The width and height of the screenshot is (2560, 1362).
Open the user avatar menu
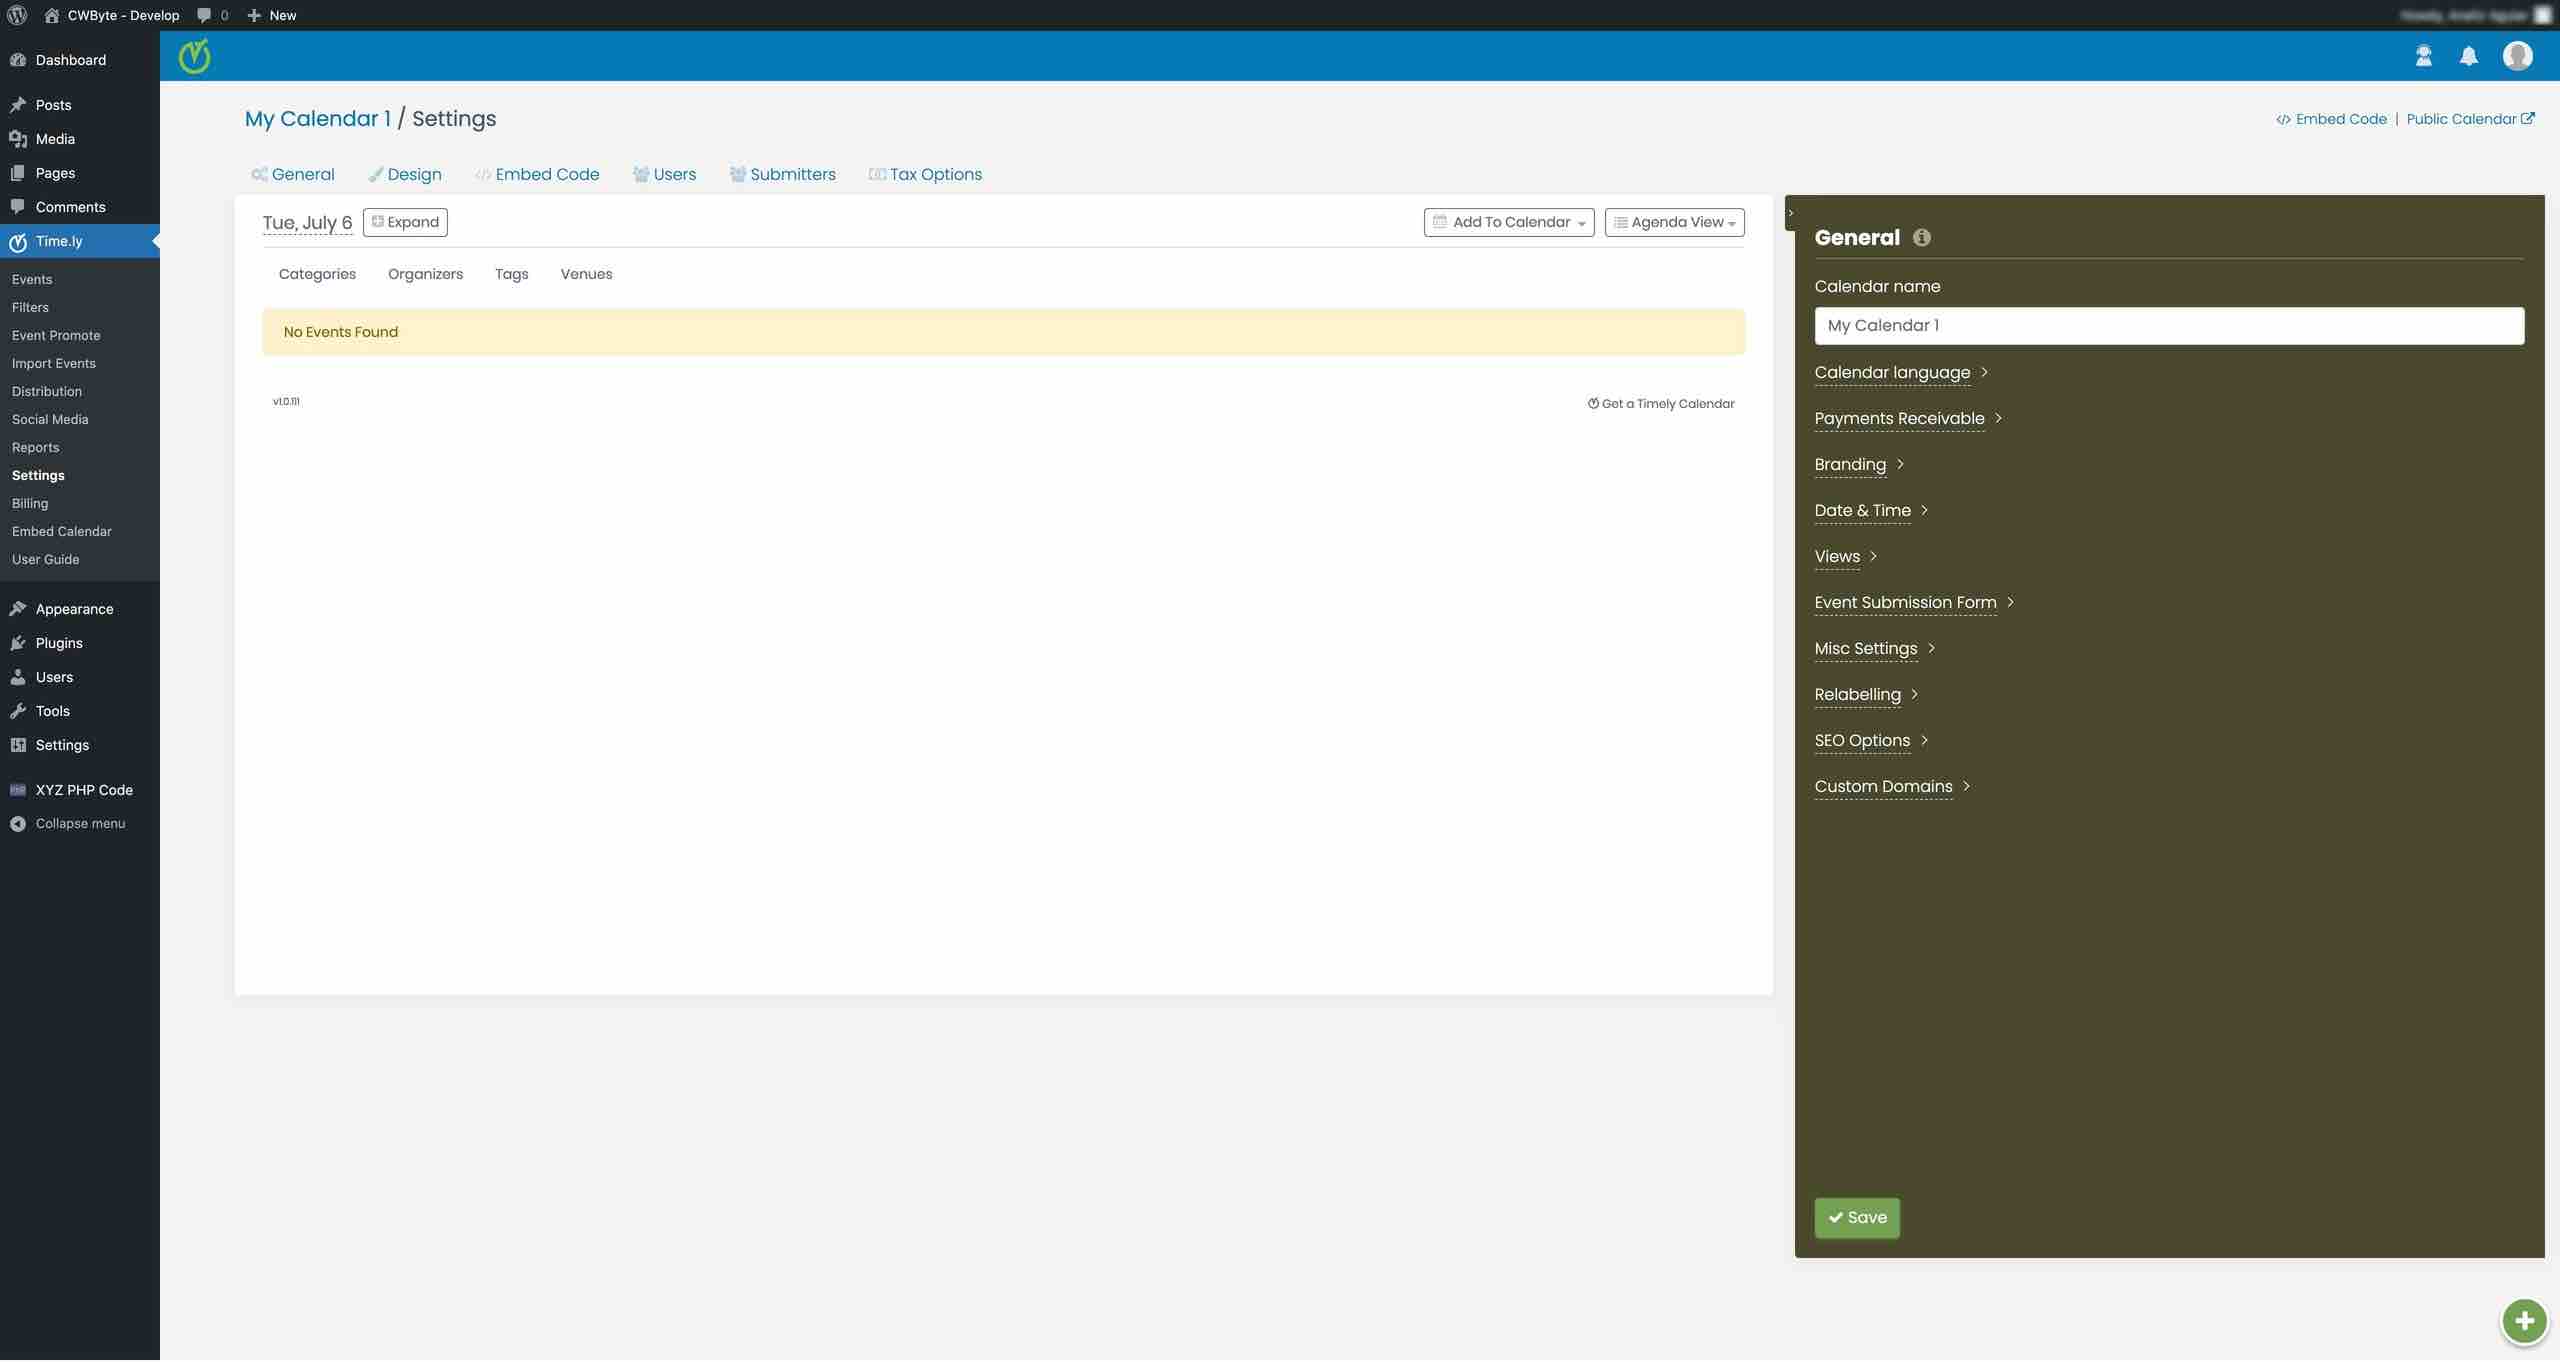coord(2517,56)
